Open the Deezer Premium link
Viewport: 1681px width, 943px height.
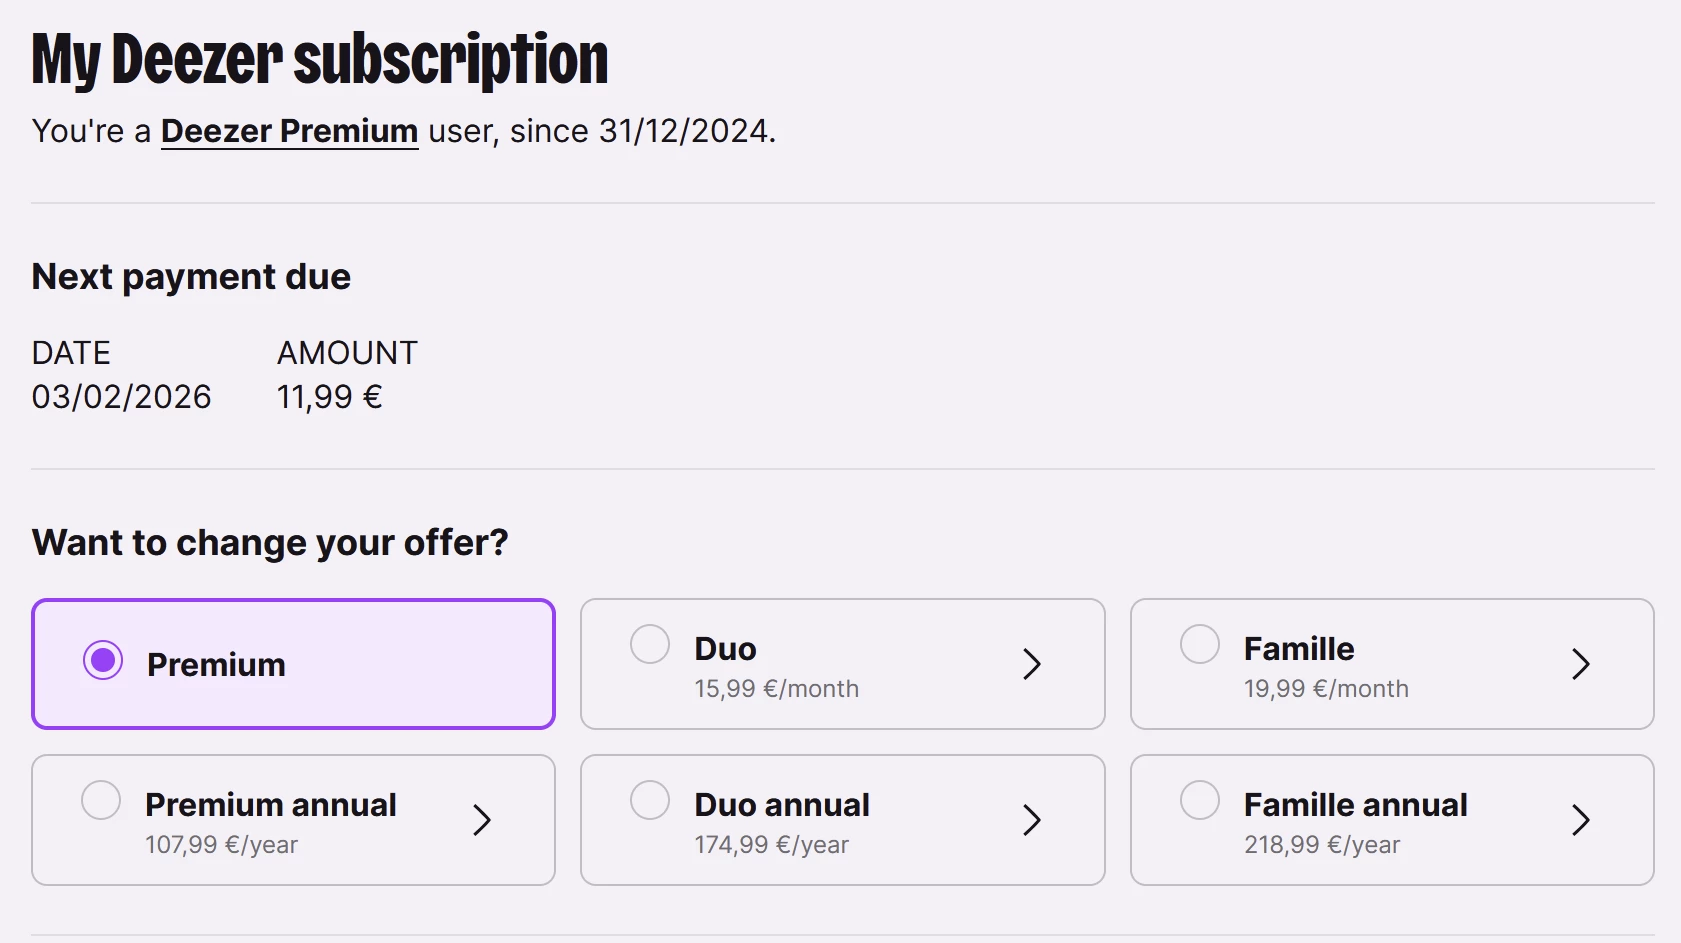[x=289, y=131]
